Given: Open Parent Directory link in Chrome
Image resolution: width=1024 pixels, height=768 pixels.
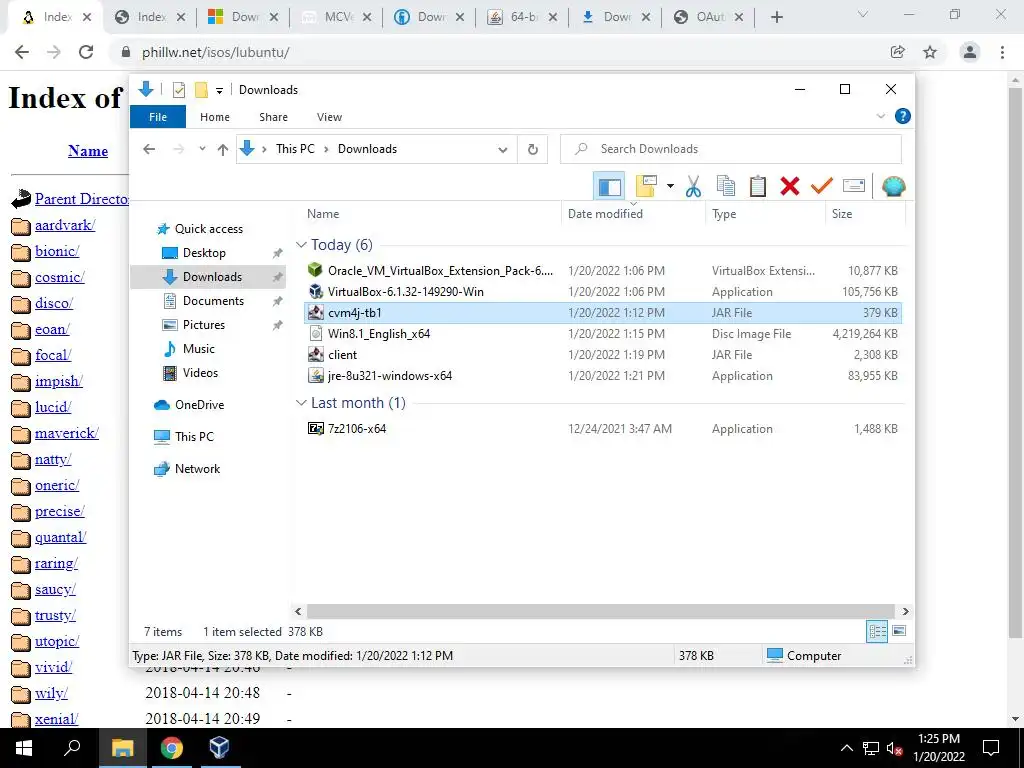Looking at the screenshot, I should 82,199.
